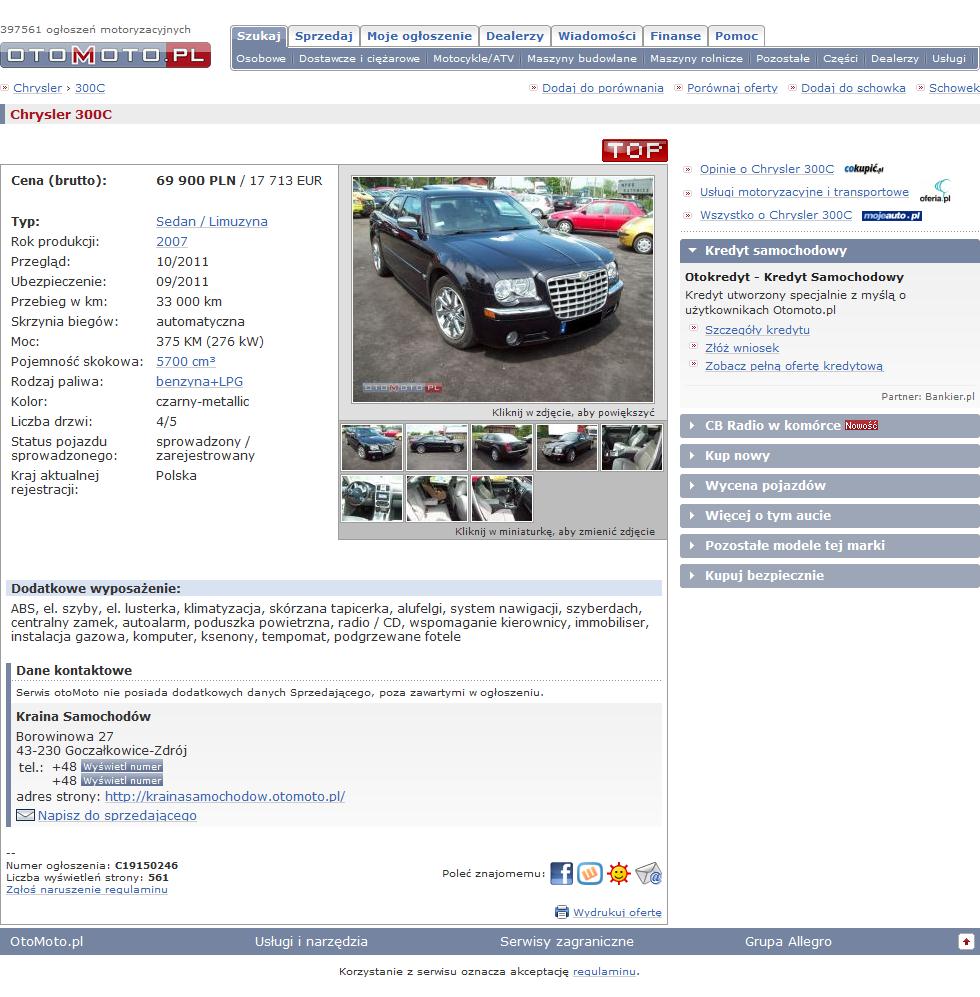This screenshot has height=997, width=980.
Task: Go to Moje ogłoszenie tab
Action: click(419, 36)
